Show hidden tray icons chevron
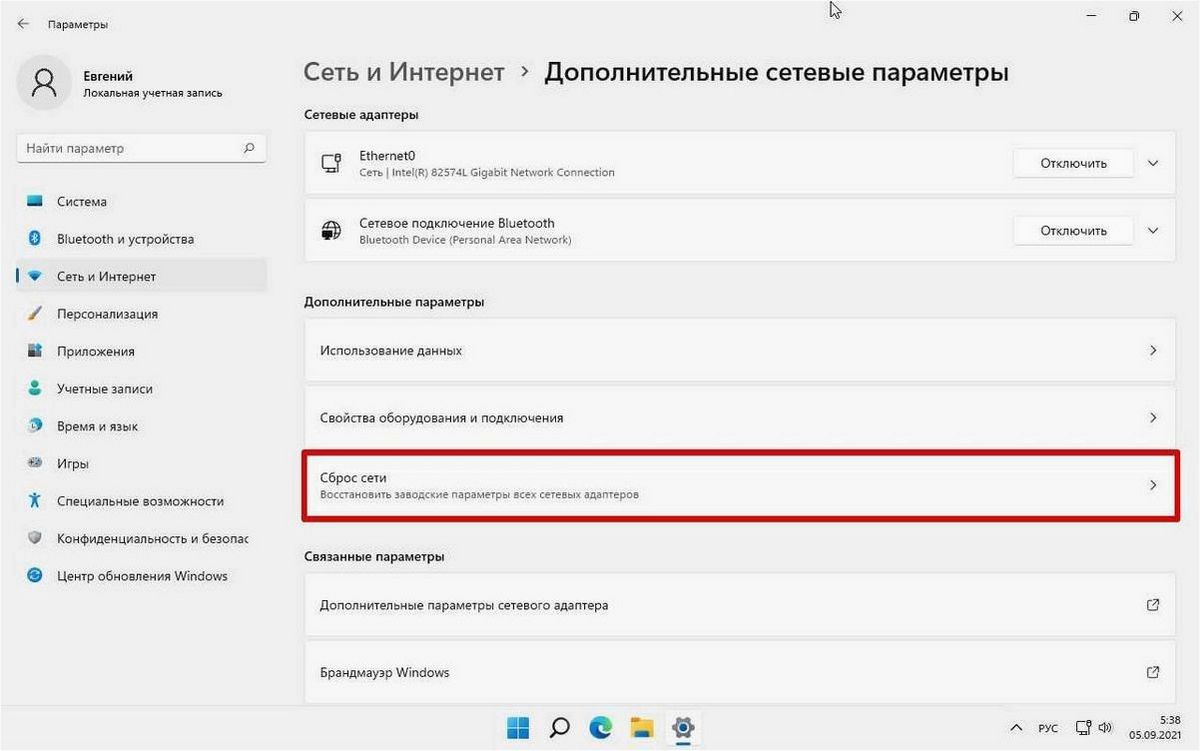Image resolution: width=1200 pixels, height=751 pixels. pos(1017,727)
